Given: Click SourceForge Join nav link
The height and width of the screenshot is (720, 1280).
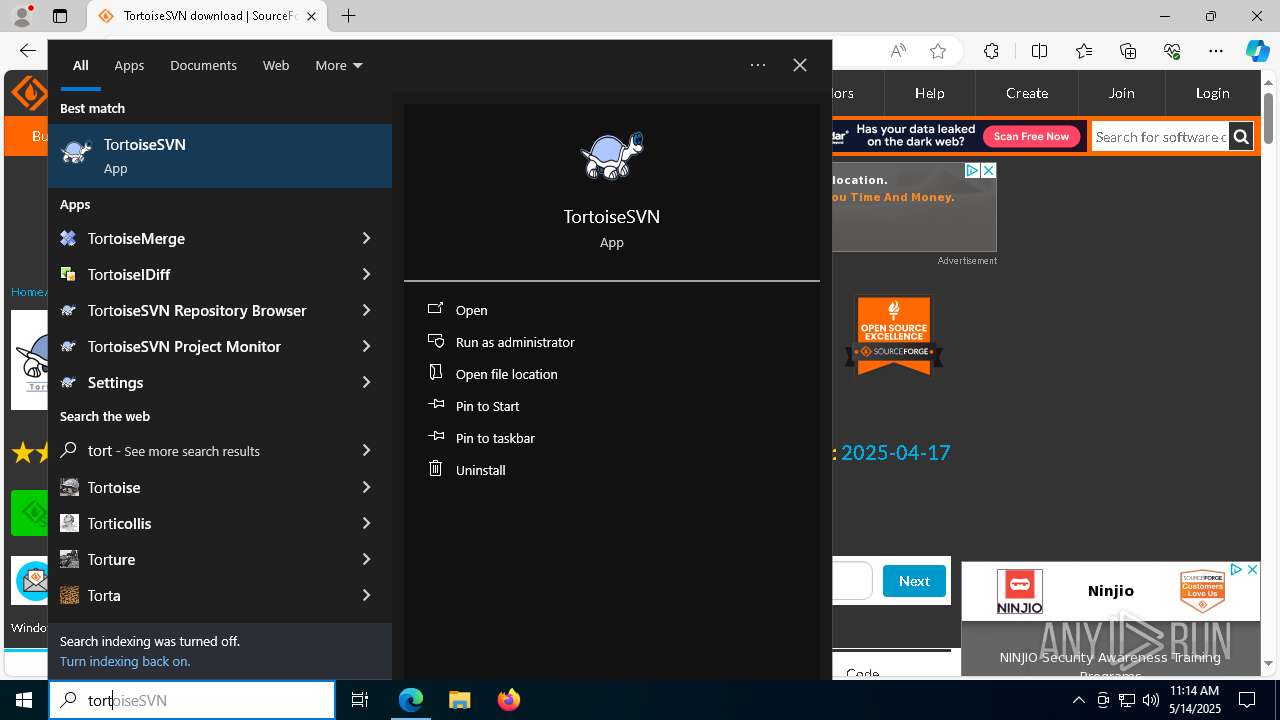Looking at the screenshot, I should coord(1121,93).
